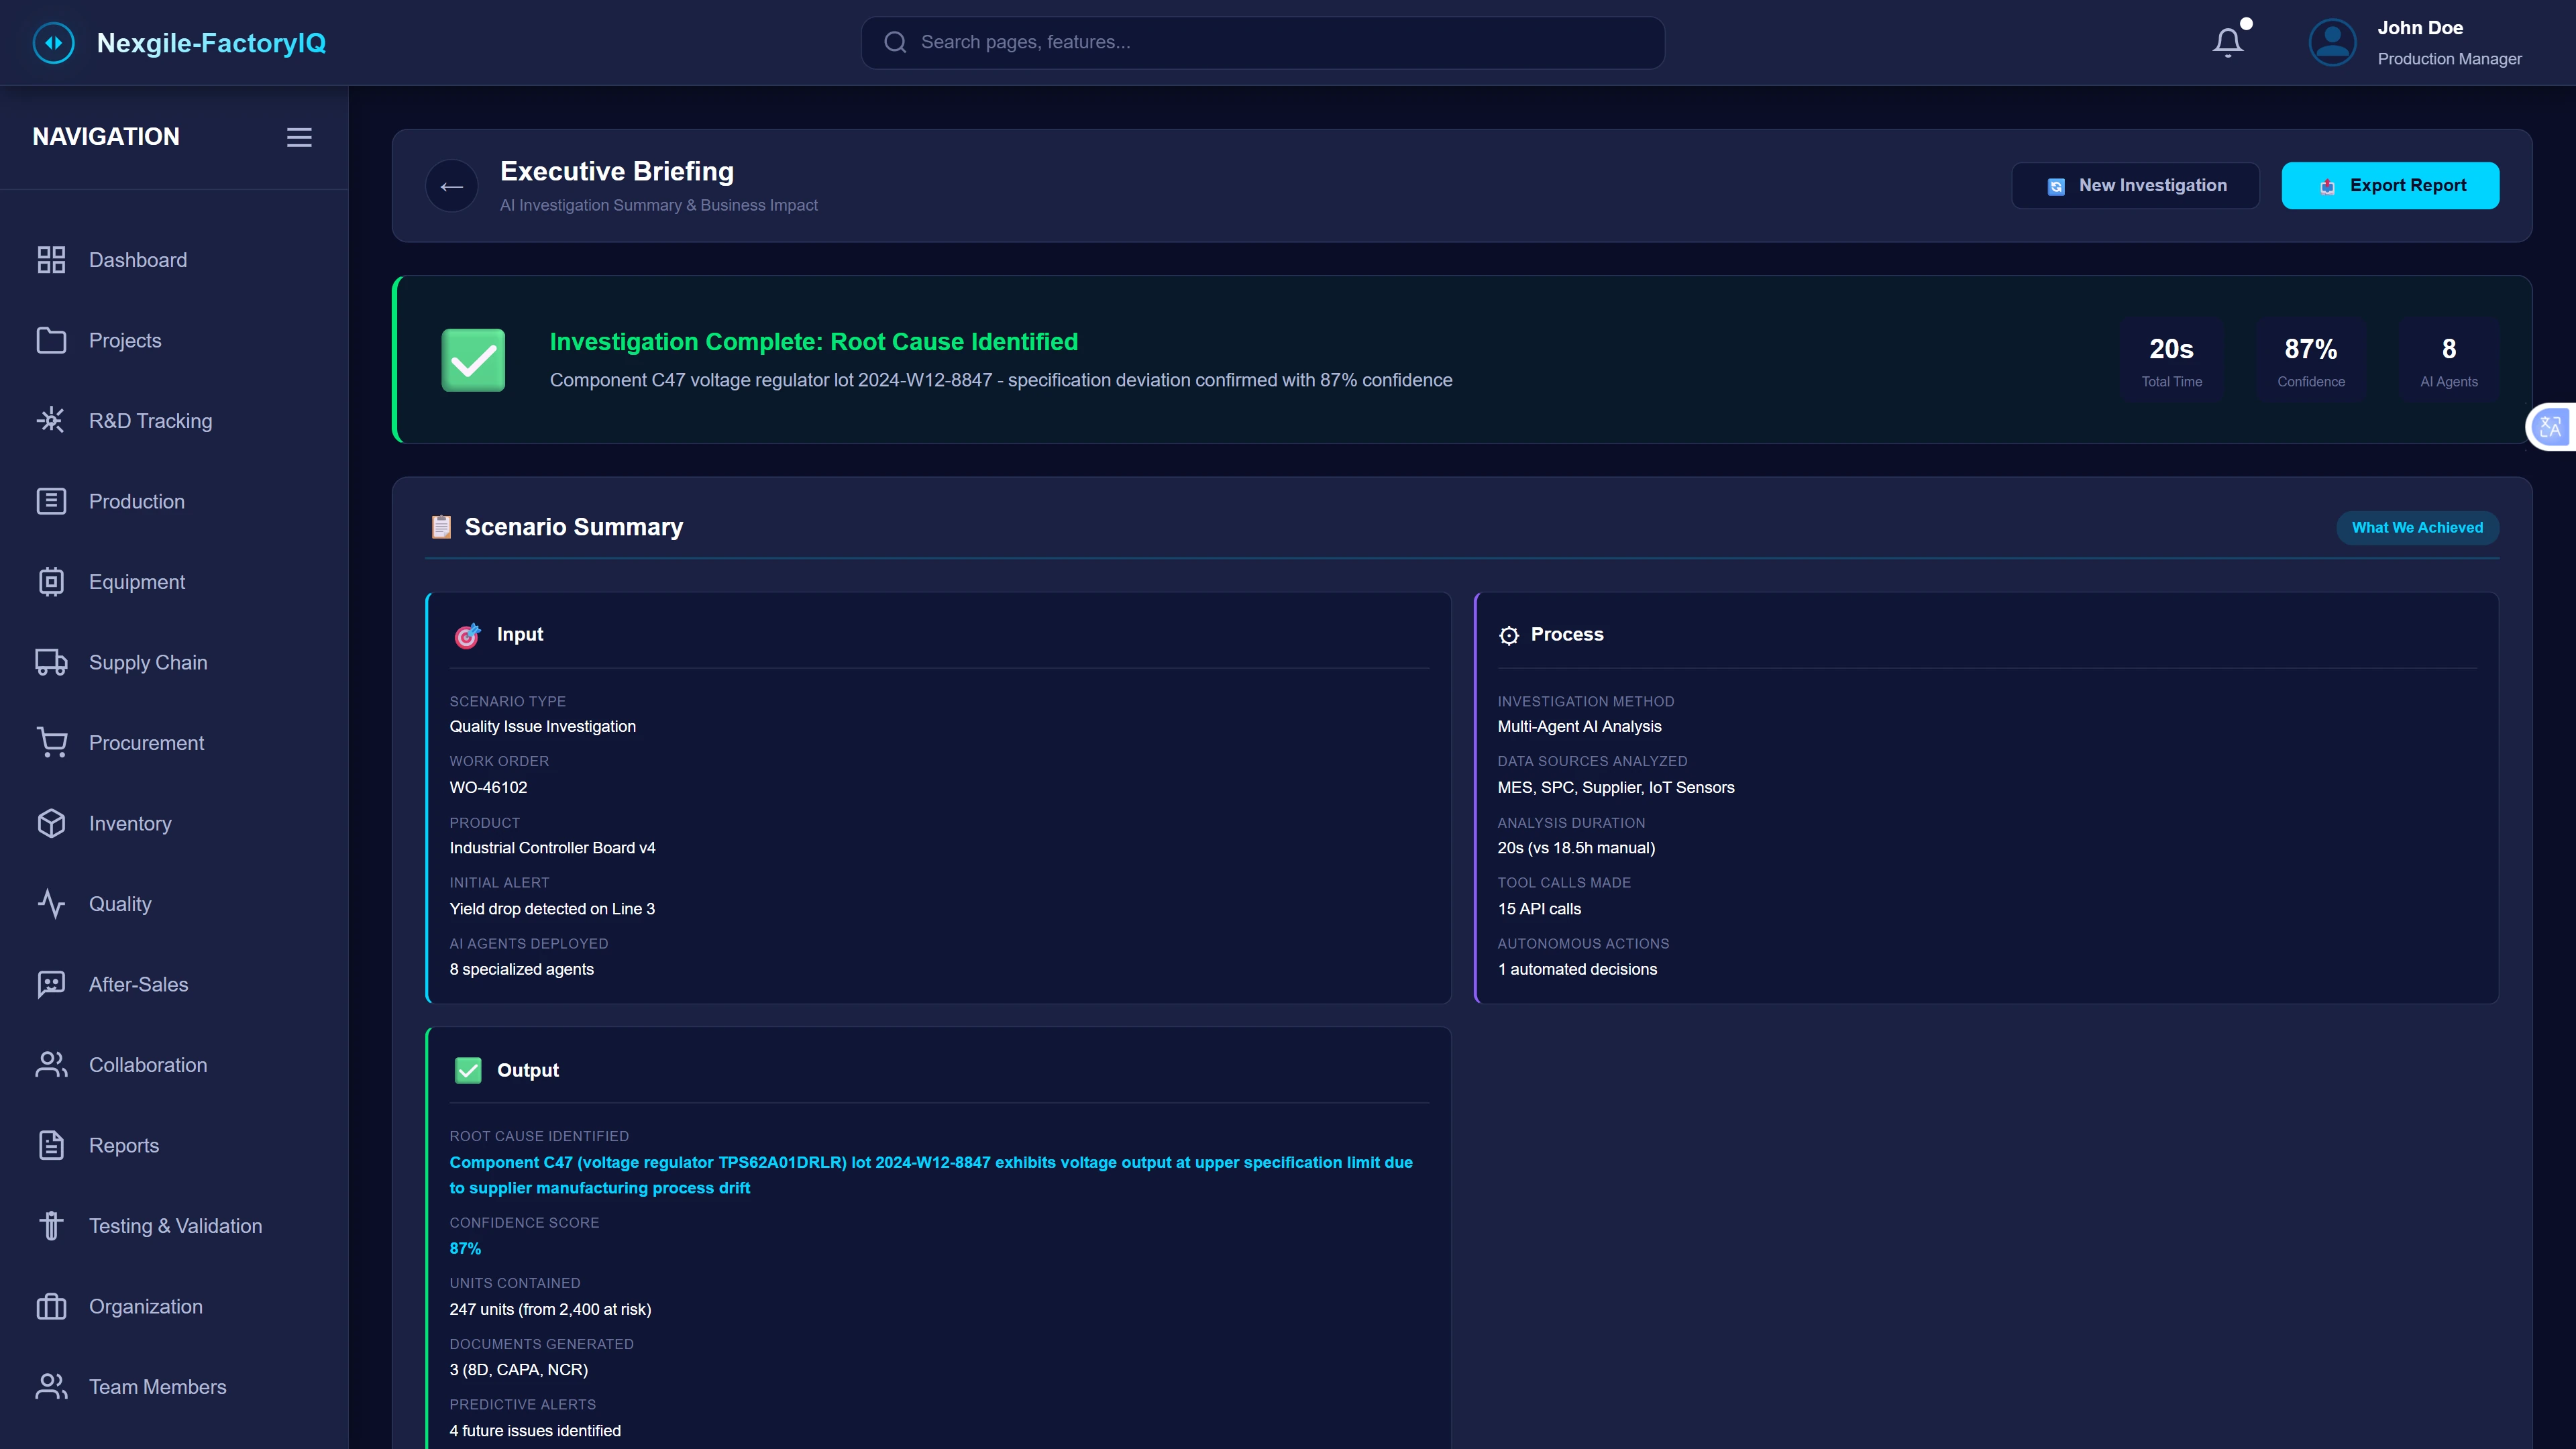Select the Quality waveform icon

coord(52,903)
